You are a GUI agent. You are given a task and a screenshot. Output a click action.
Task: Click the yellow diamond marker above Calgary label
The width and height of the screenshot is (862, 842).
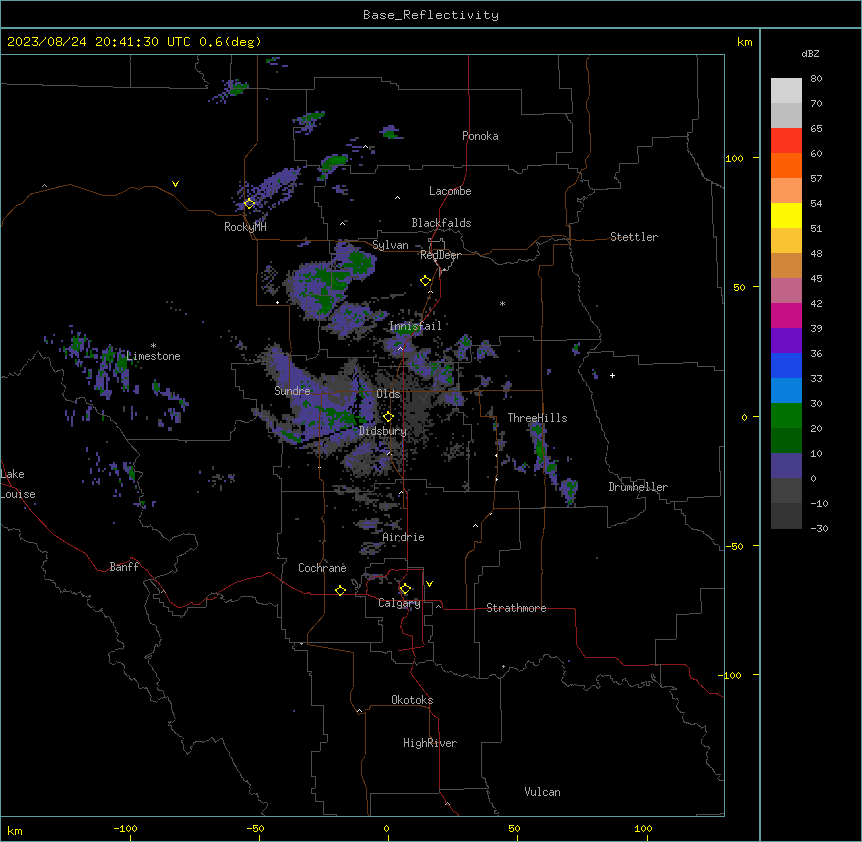click(405, 589)
